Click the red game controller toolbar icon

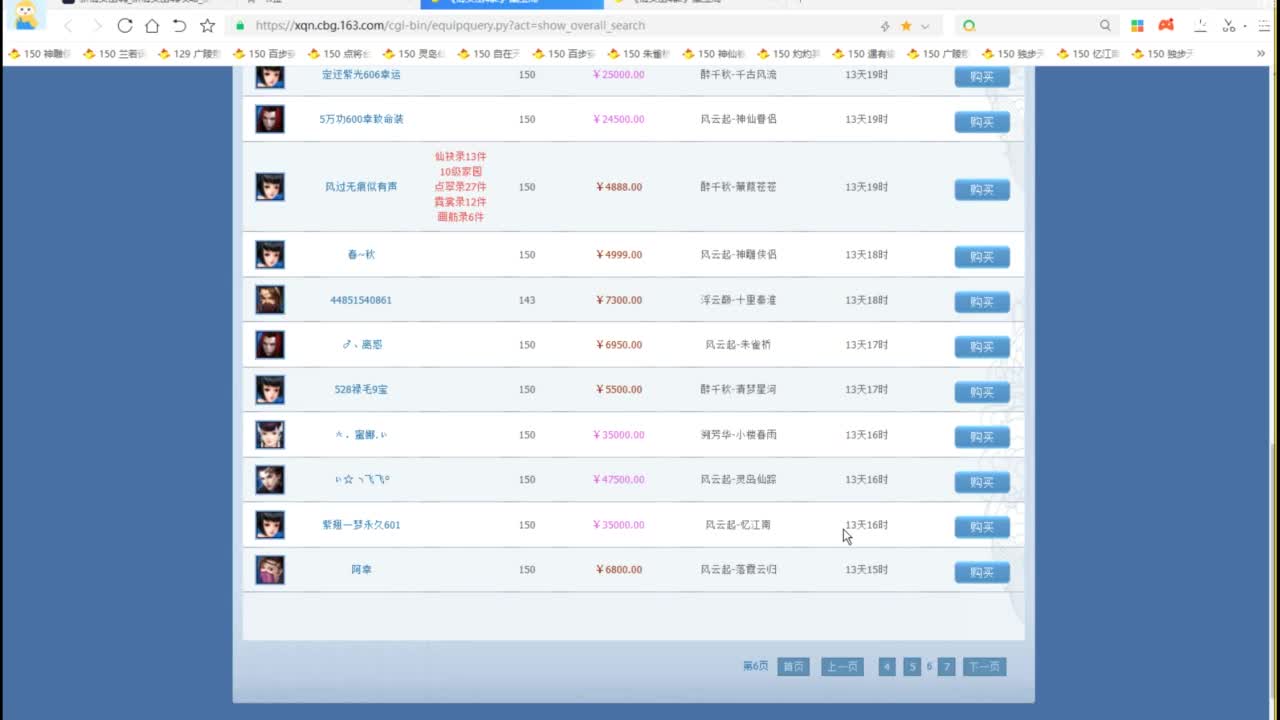(x=1166, y=26)
